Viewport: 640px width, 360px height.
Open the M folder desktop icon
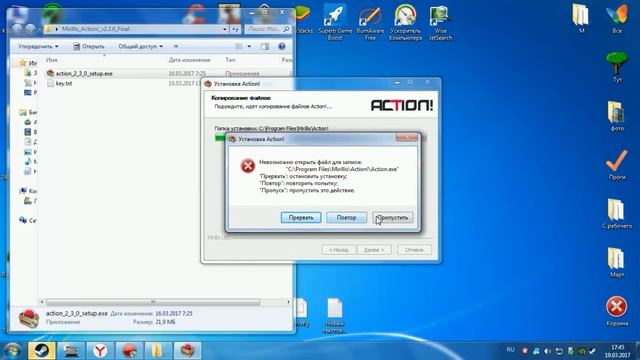(580, 18)
